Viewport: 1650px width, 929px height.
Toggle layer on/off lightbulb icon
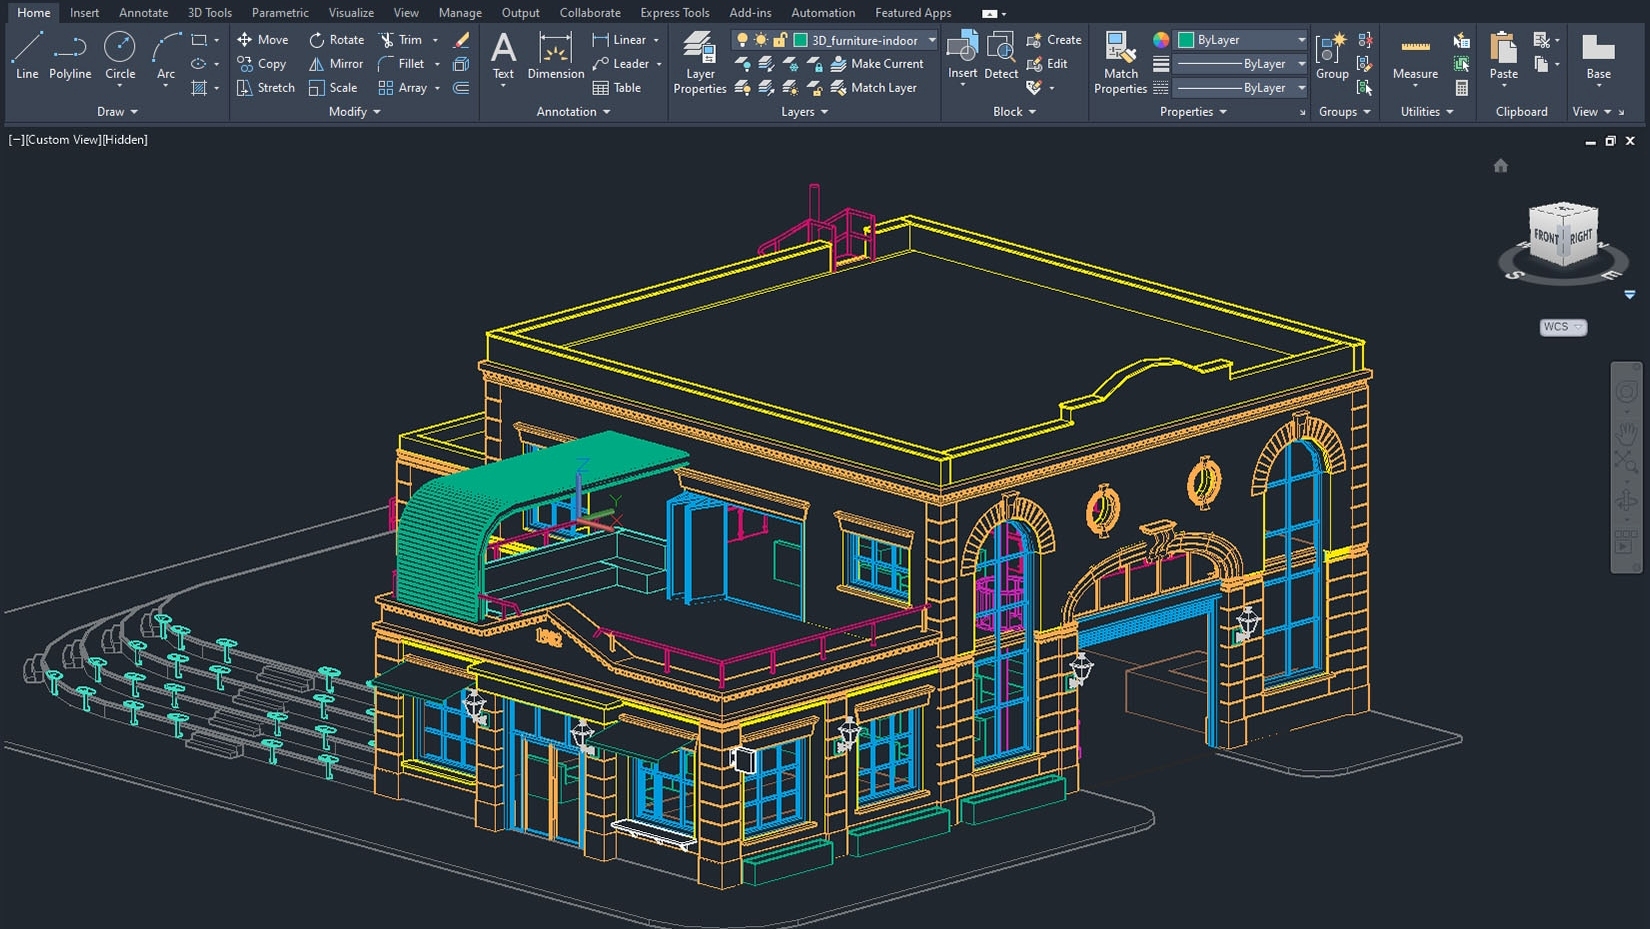point(742,40)
